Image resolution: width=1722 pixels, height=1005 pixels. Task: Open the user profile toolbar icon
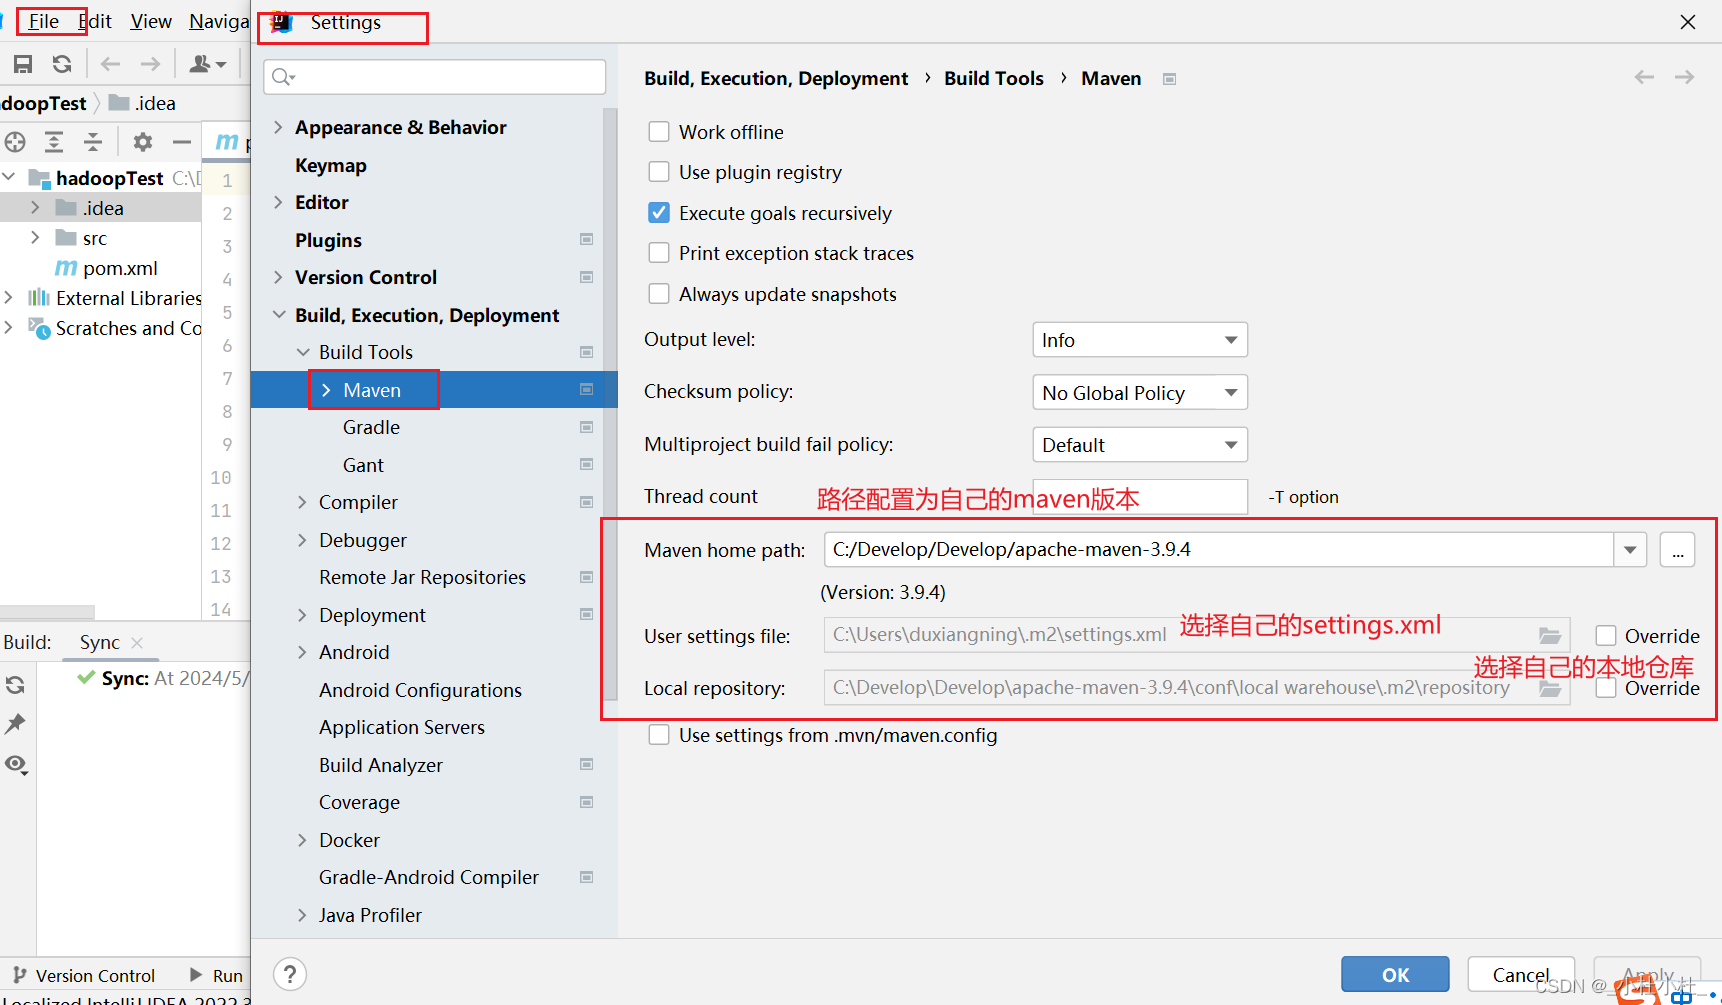click(207, 64)
